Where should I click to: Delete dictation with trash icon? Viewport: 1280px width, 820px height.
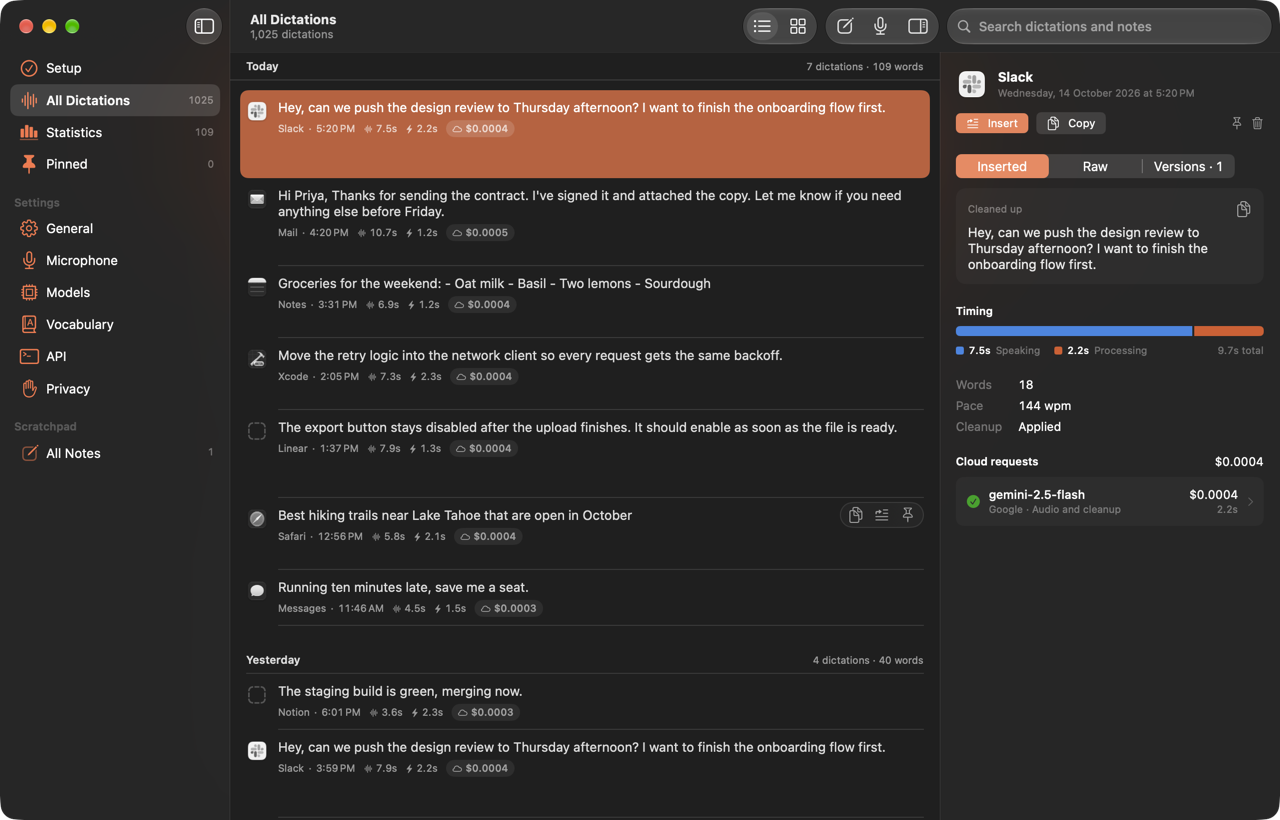click(1257, 123)
